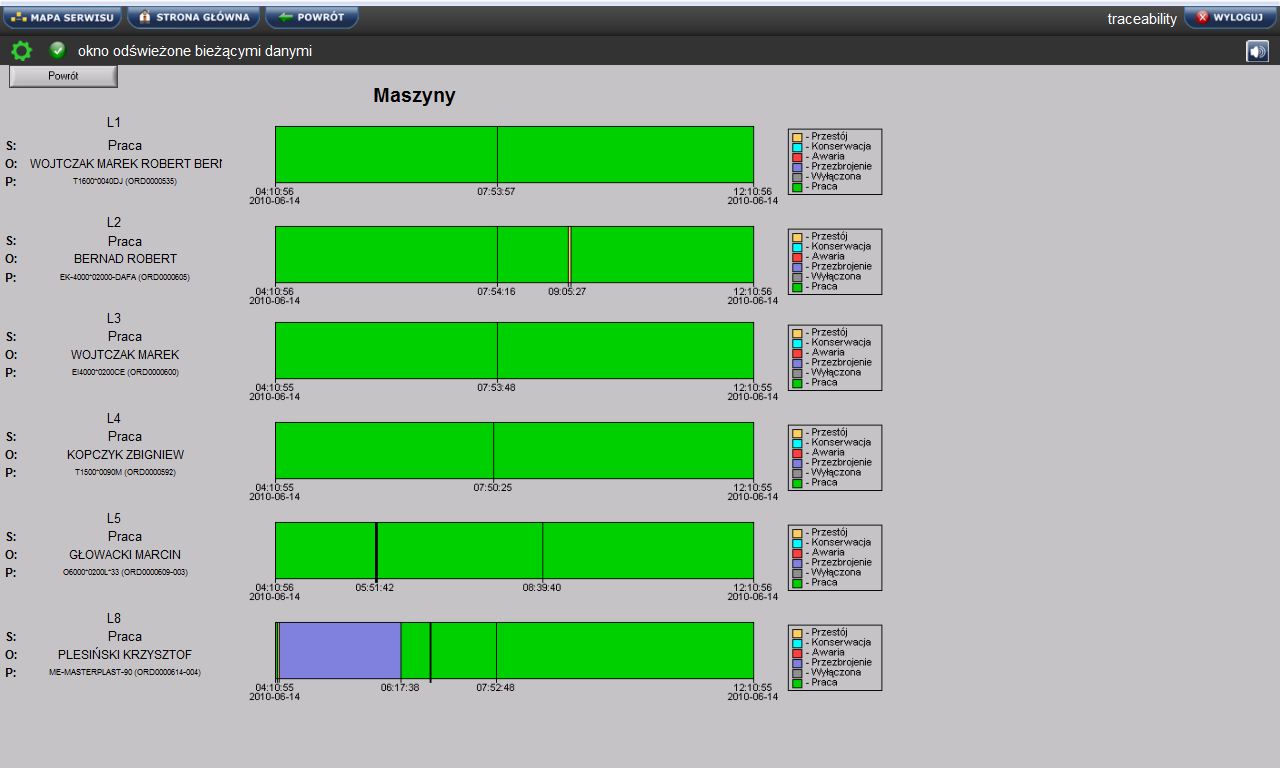Click the green Praca swatch in L8 legend
The width and height of the screenshot is (1280, 768).
click(797, 683)
